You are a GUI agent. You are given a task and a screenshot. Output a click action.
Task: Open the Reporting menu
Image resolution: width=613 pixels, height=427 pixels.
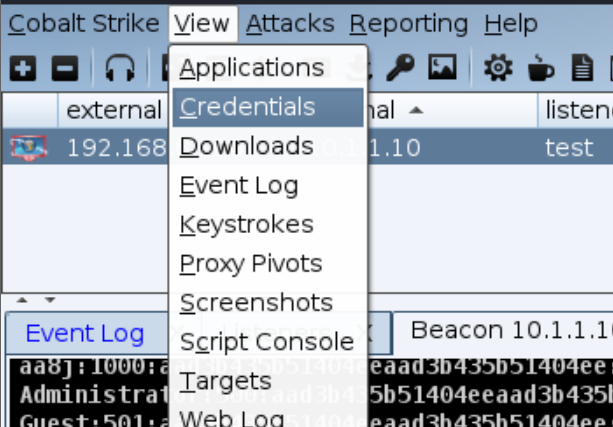409,24
